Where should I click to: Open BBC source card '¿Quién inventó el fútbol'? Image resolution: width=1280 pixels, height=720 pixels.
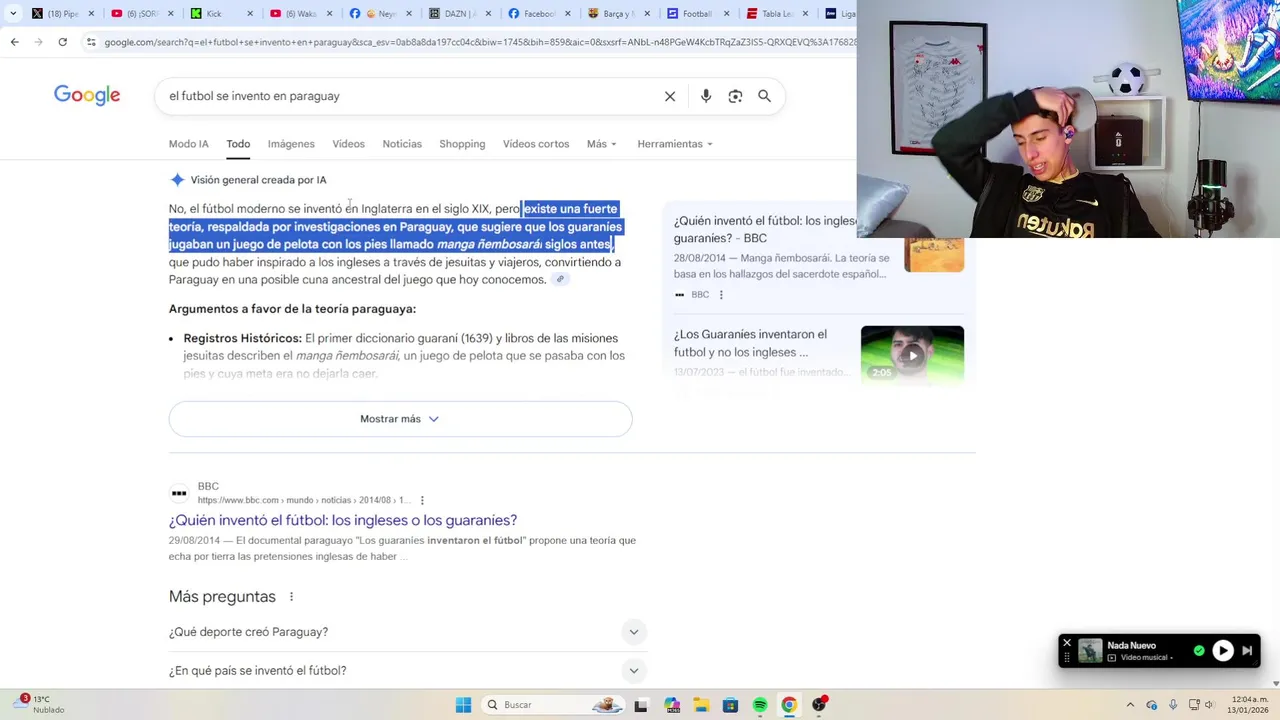point(765,229)
